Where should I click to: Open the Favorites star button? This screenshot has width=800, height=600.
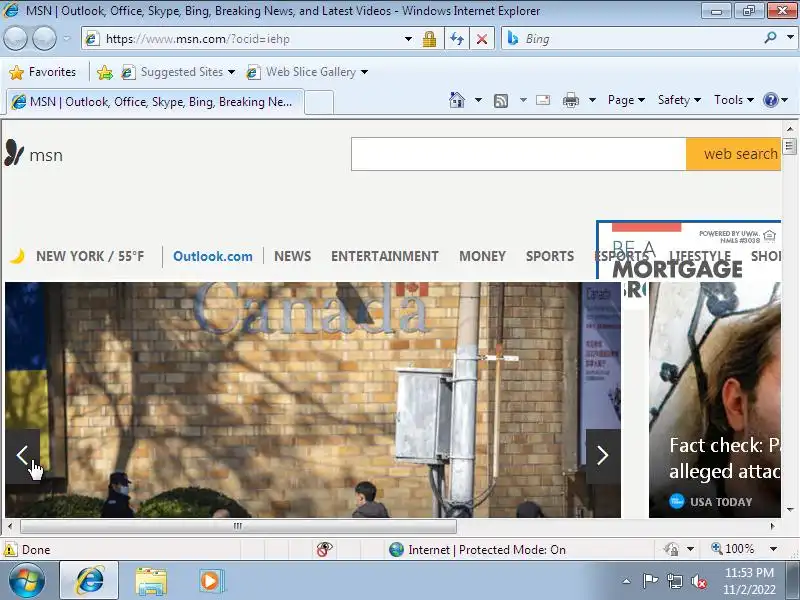click(x=42, y=72)
